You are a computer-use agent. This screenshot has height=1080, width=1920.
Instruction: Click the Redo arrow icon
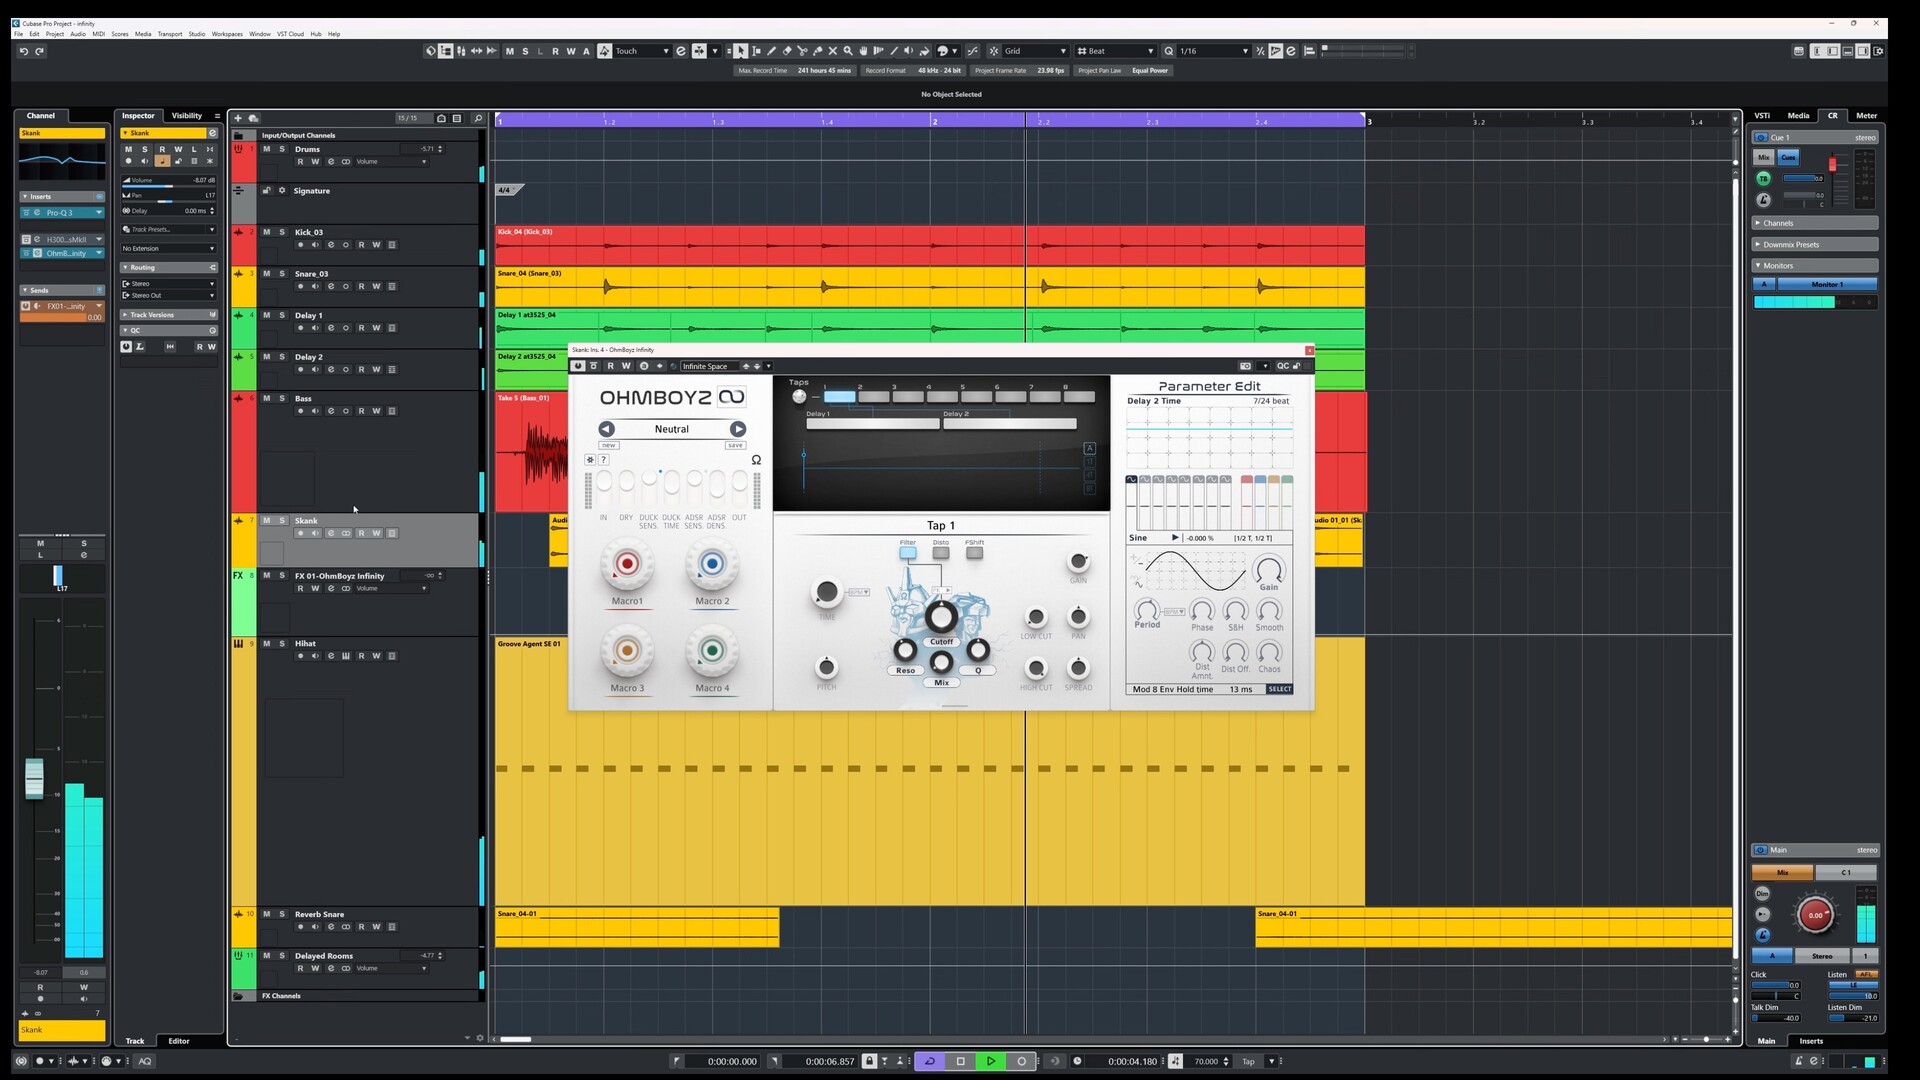coord(40,51)
